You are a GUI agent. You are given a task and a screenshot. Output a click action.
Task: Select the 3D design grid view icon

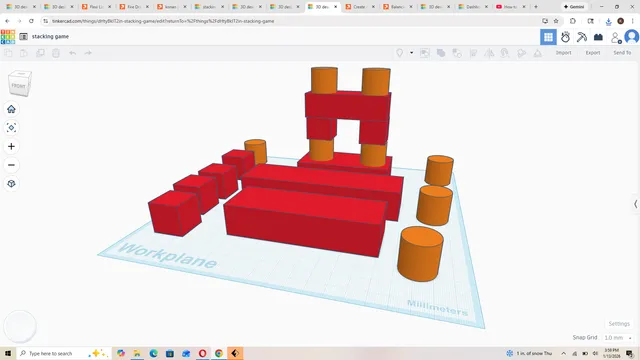(x=548, y=37)
